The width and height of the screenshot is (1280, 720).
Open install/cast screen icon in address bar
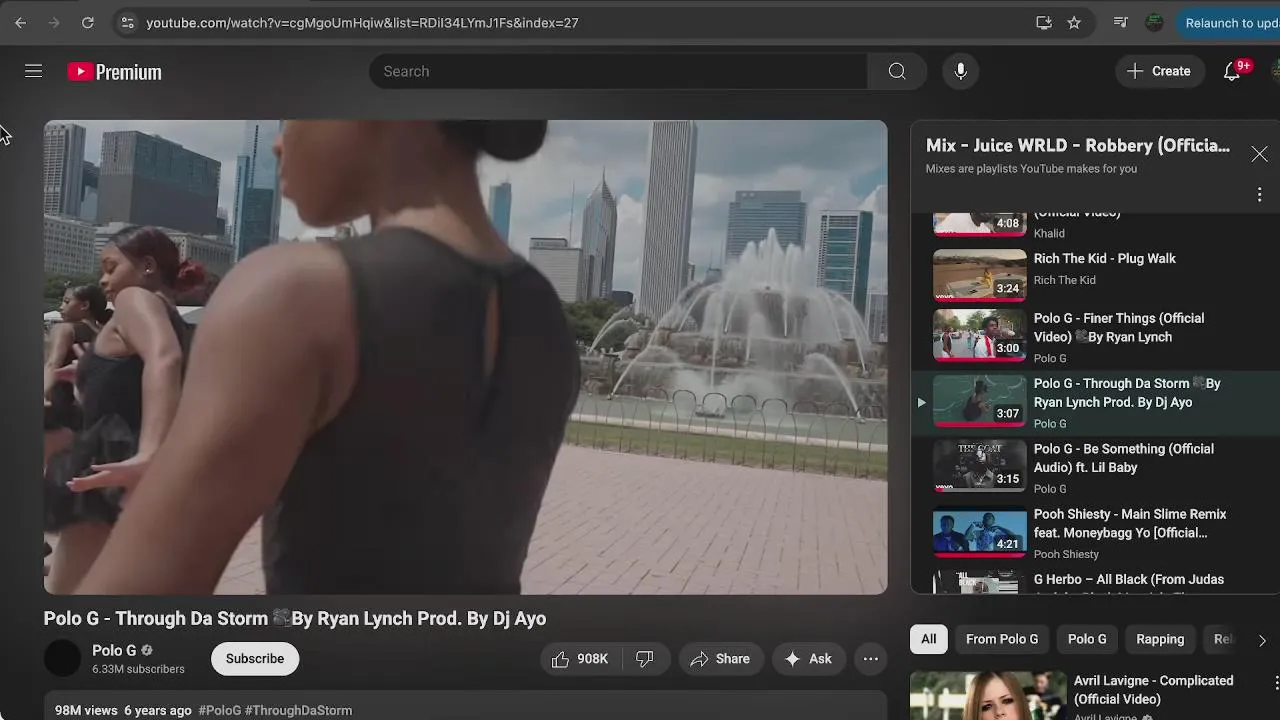[x=1044, y=22]
